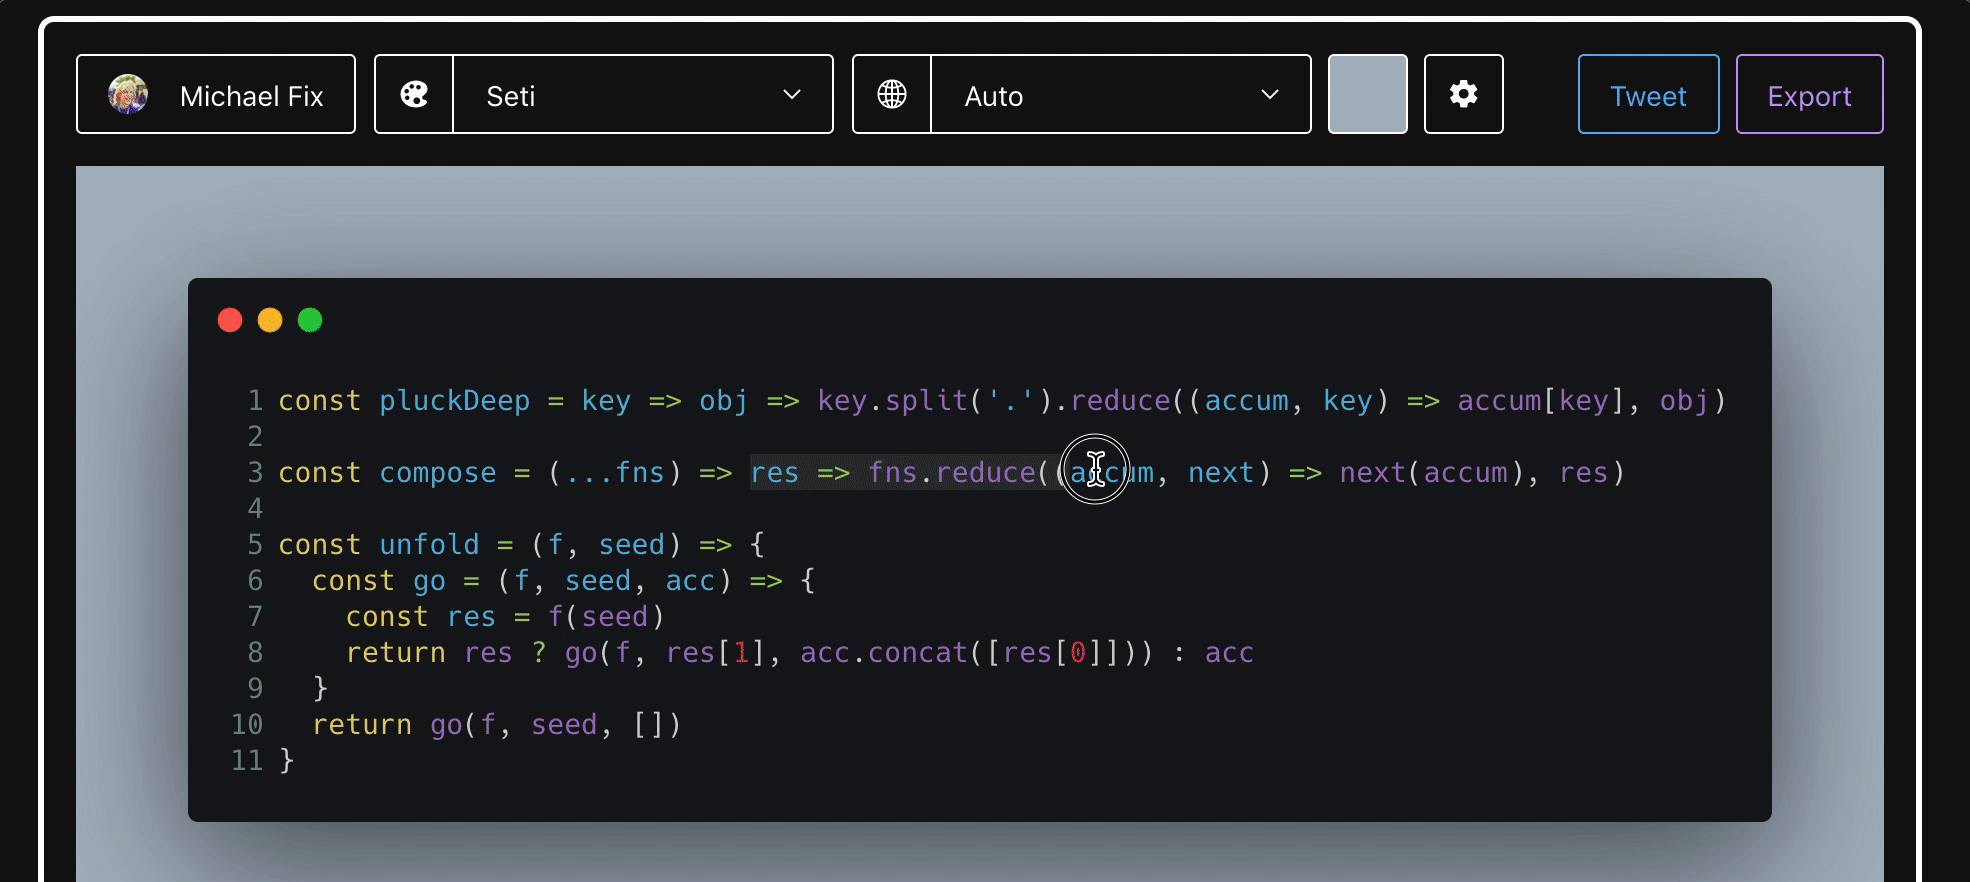Click closing brace on line 9
The height and width of the screenshot is (882, 1970).
pyautogui.click(x=320, y=689)
